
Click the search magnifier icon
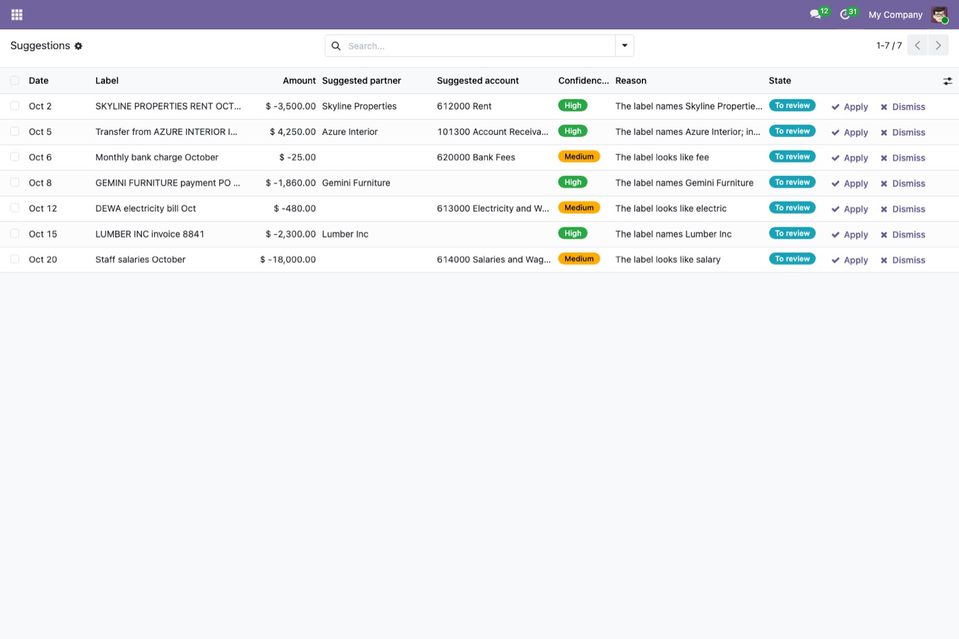(x=336, y=46)
